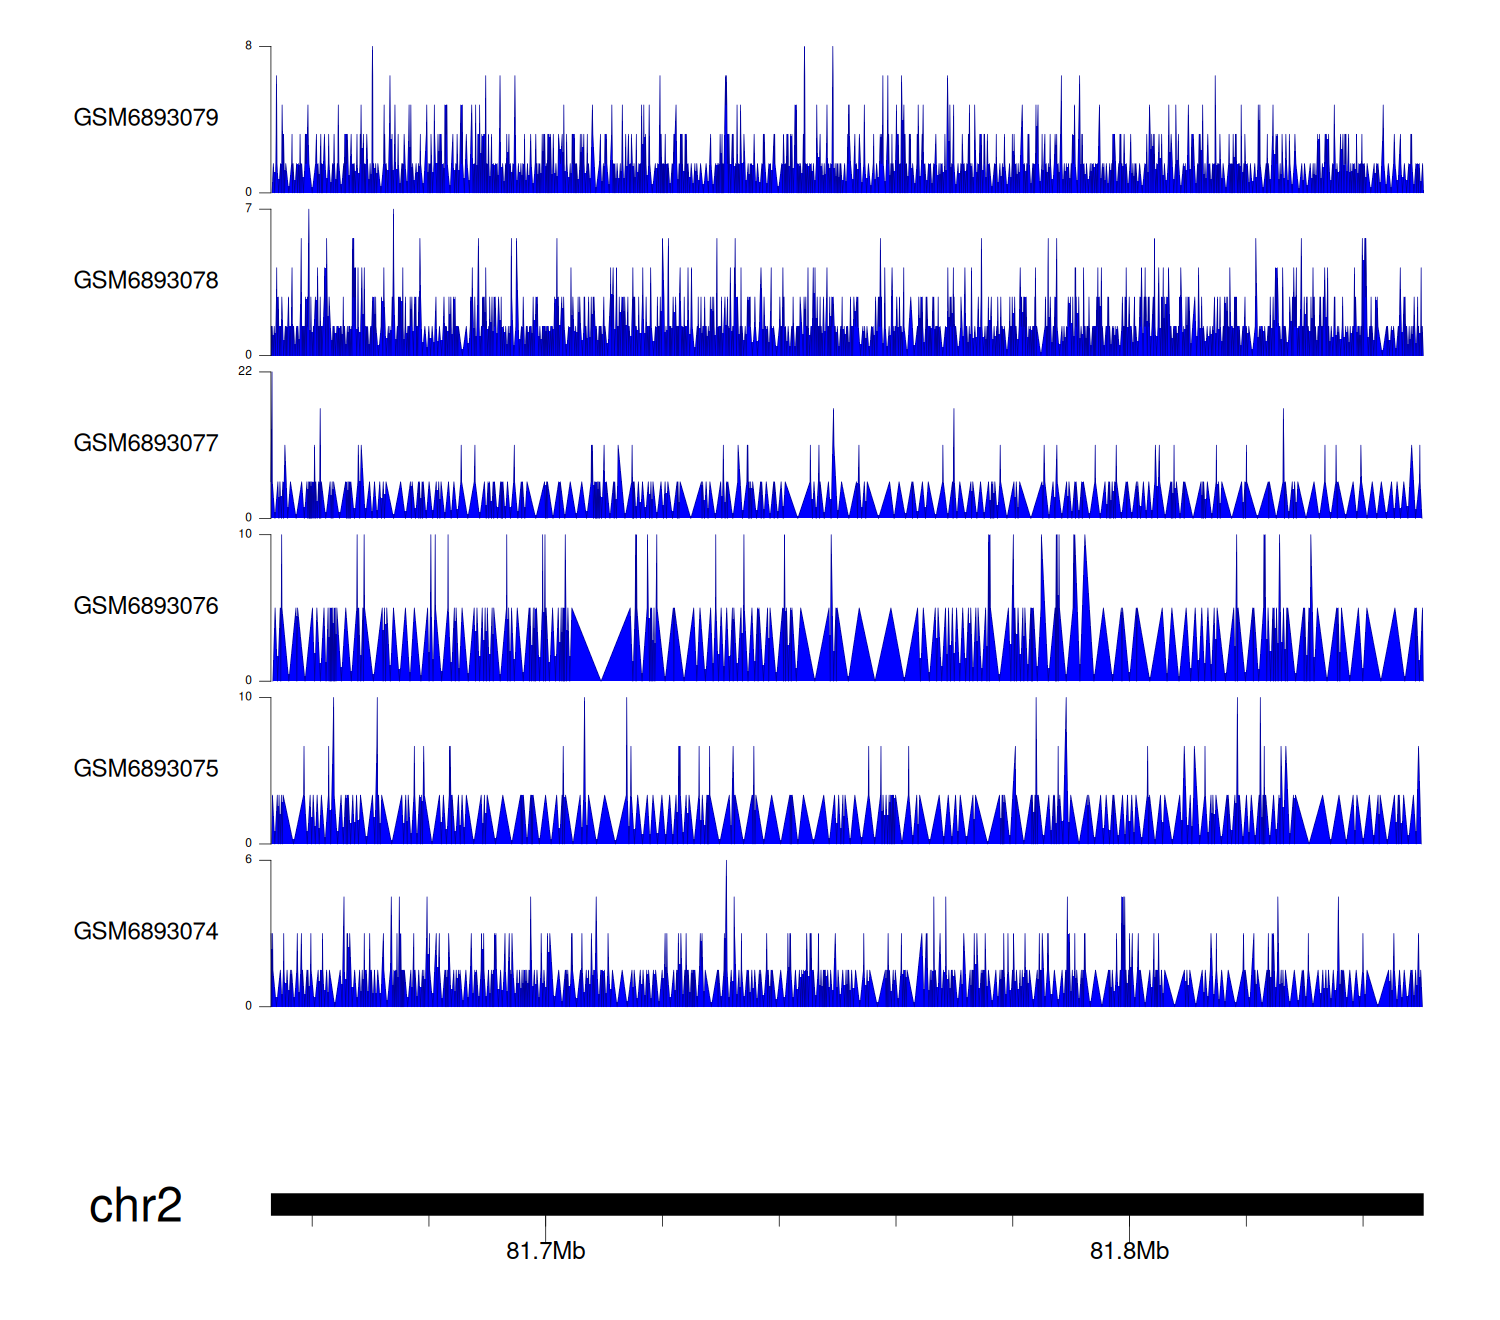
Task: Click the GSM6893079 track label
Action: click(146, 118)
